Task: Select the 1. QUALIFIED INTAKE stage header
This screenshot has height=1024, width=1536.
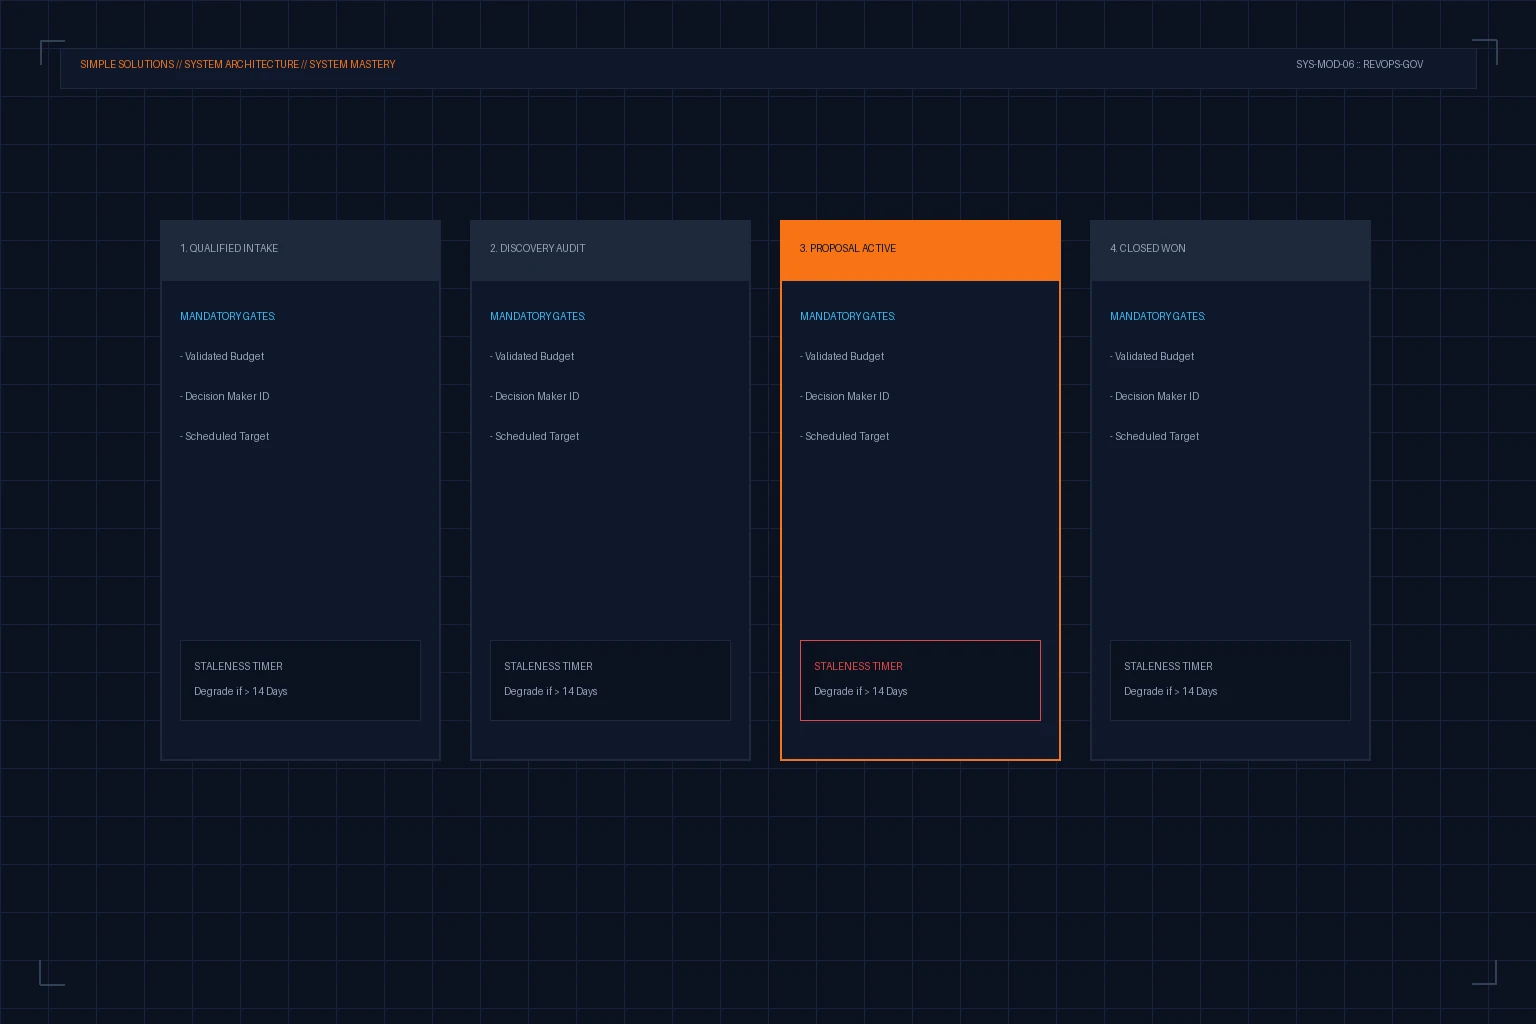Action: [x=300, y=250]
